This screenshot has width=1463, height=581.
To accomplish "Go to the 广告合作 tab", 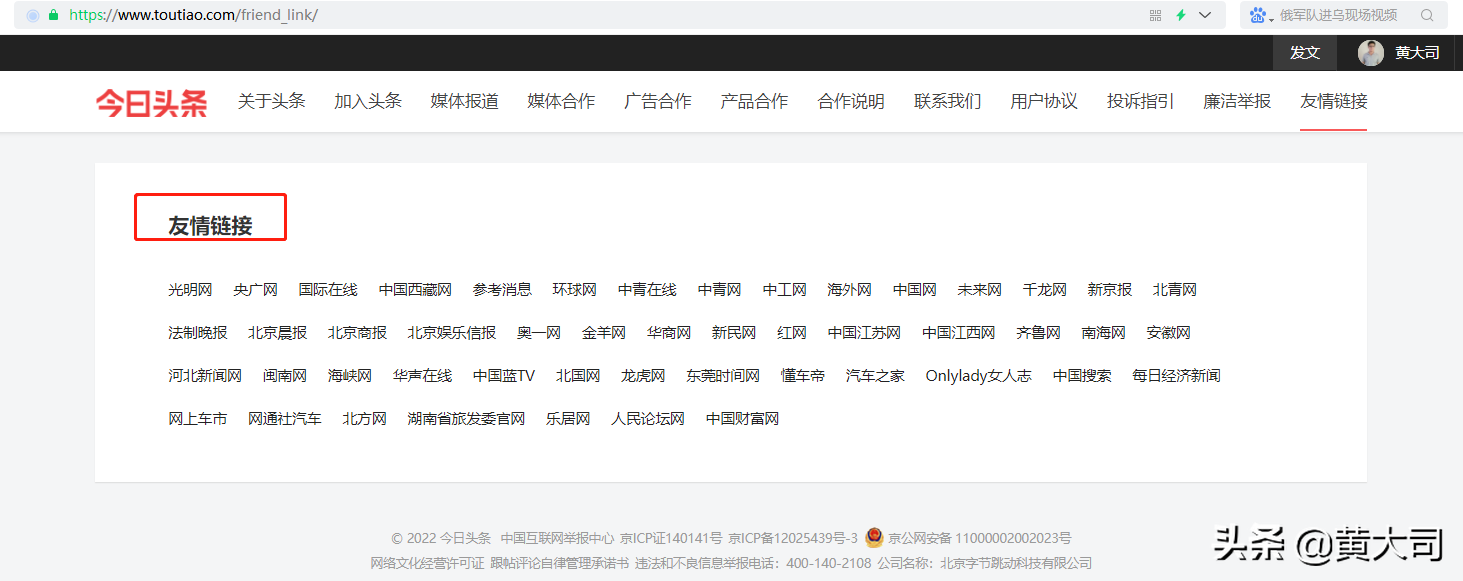I will coord(657,101).
